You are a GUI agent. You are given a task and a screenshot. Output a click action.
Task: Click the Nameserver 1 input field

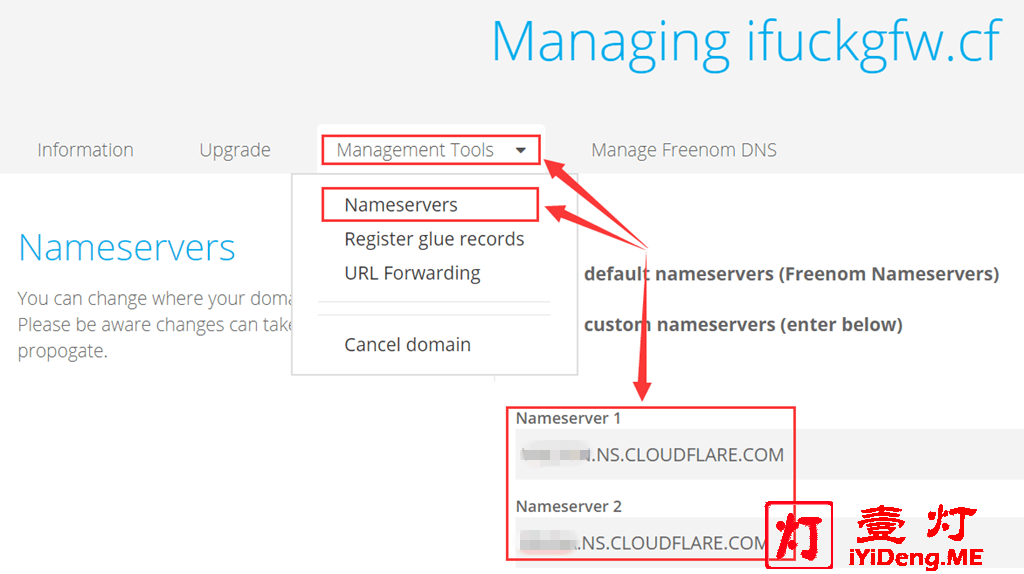(769, 454)
